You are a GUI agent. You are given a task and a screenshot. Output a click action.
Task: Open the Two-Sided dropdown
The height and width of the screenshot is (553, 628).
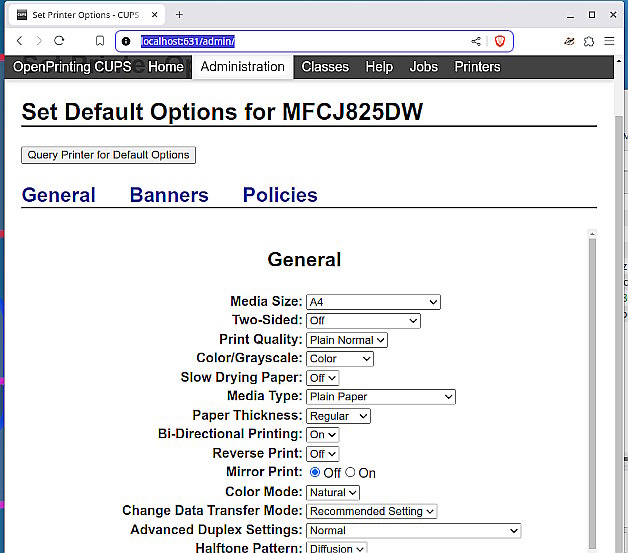[x=363, y=321]
